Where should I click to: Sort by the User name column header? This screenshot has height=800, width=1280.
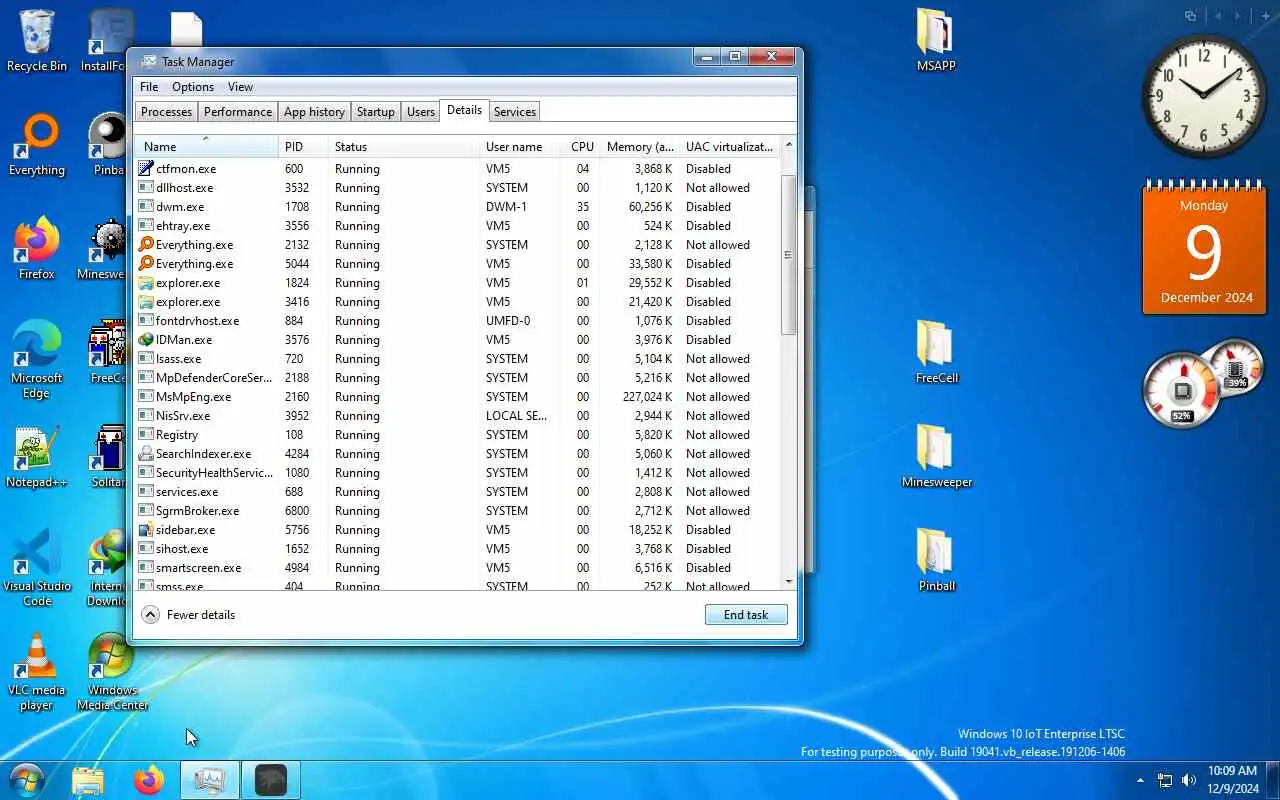[520, 147]
